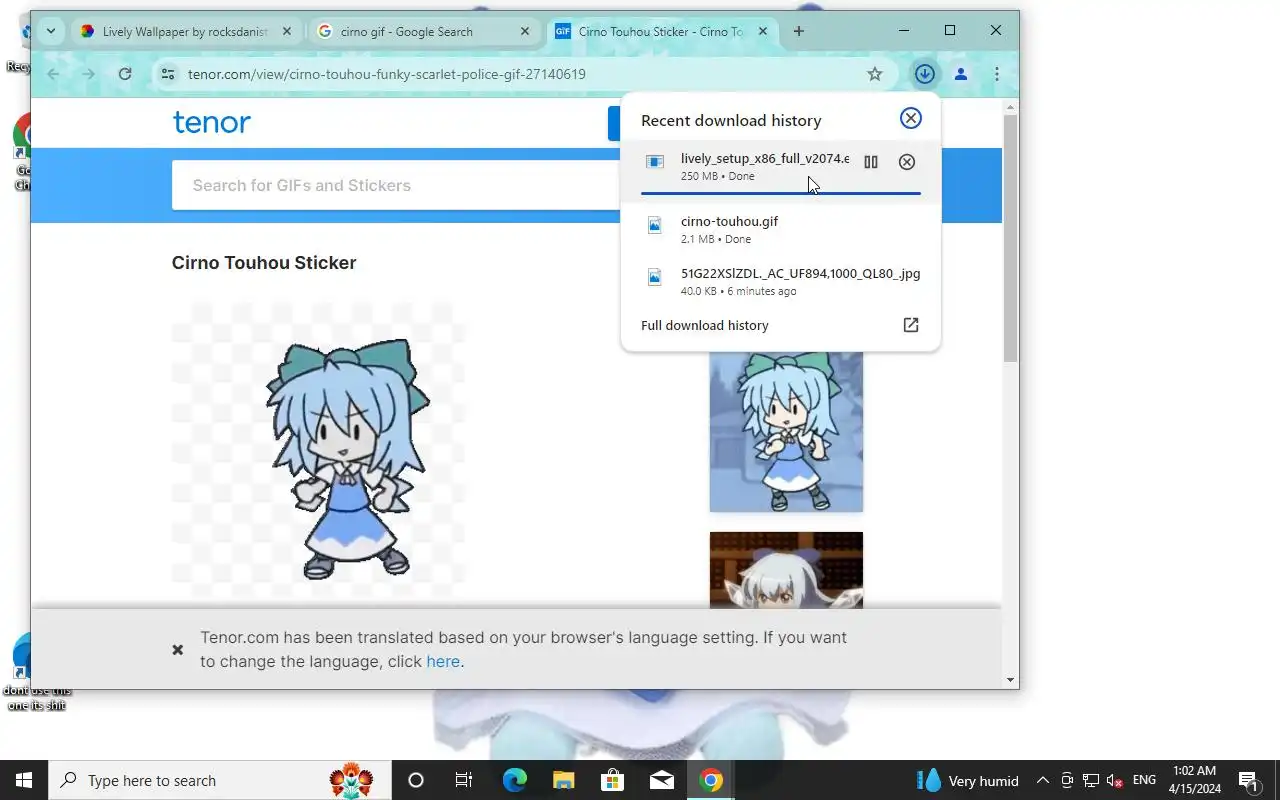1280x800 pixels.
Task: Click the muted volume tray icon
Action: click(1115, 780)
